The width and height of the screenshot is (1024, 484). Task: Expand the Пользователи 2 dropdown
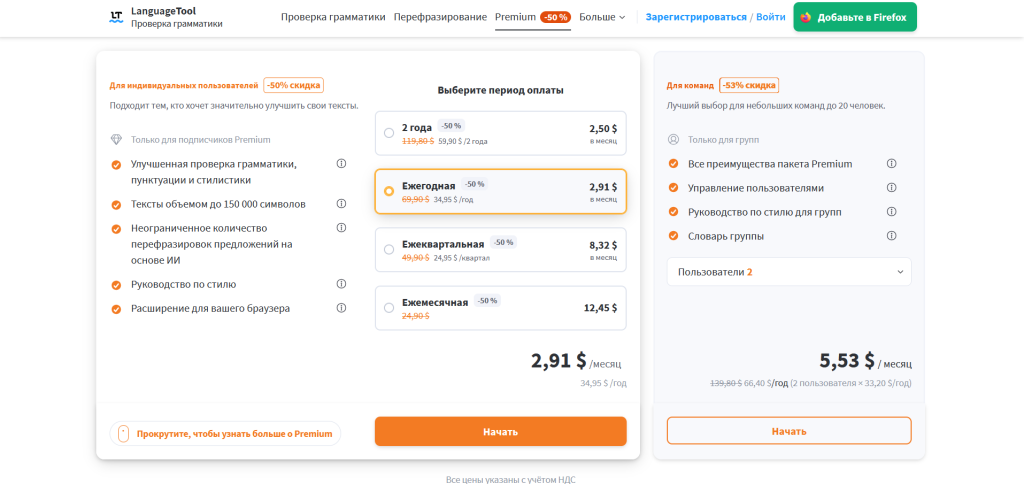(x=789, y=272)
